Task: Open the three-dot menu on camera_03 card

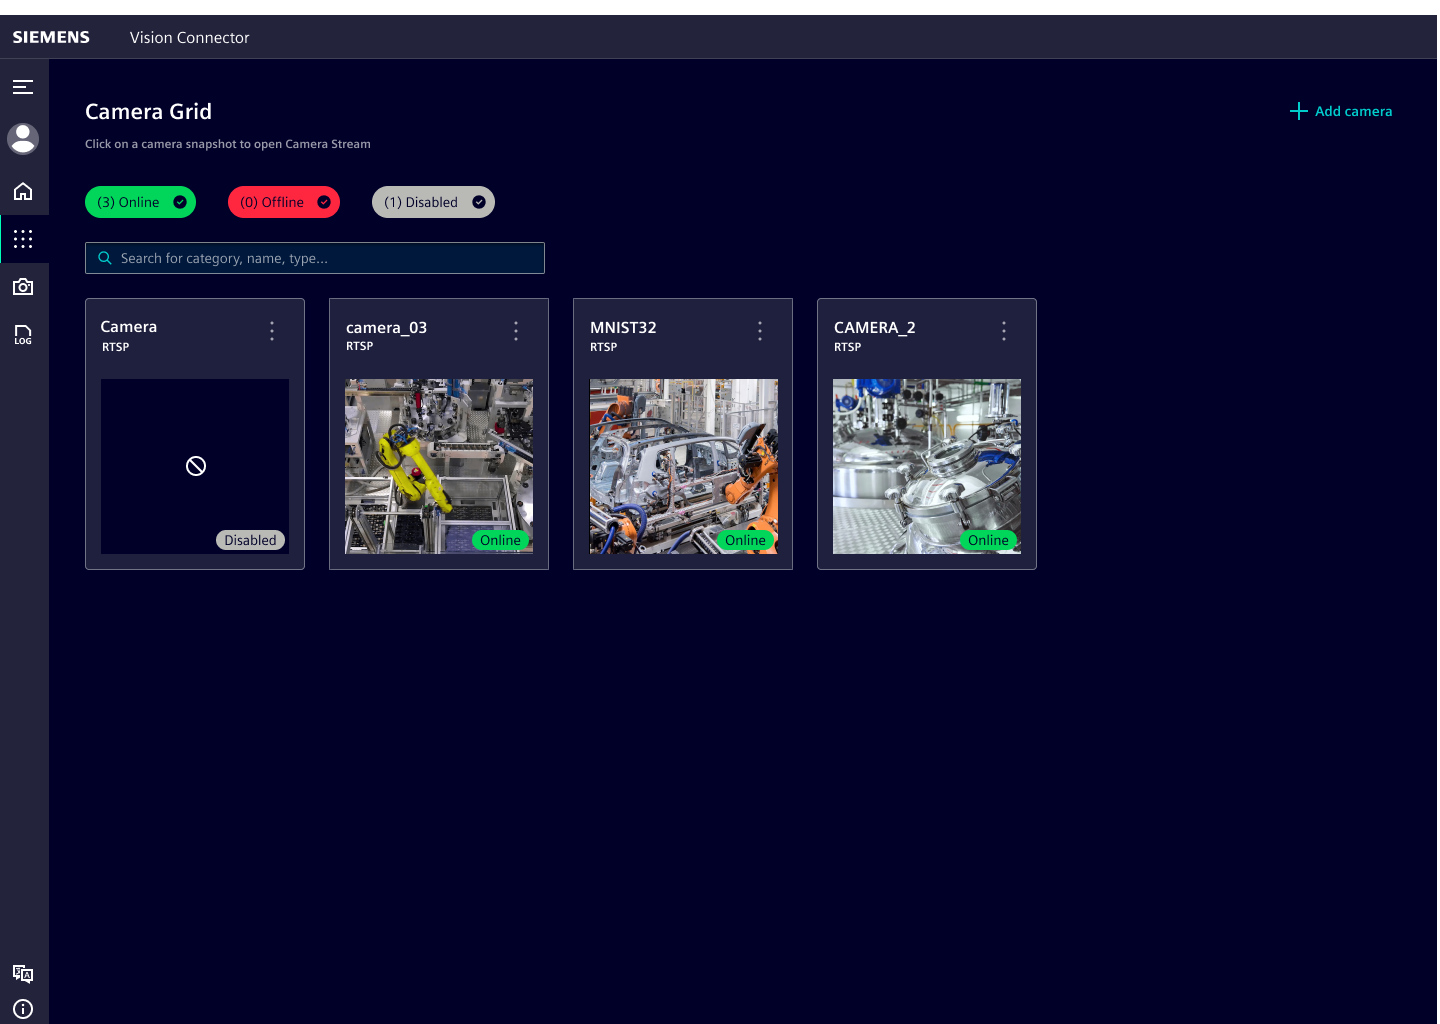Action: (516, 331)
